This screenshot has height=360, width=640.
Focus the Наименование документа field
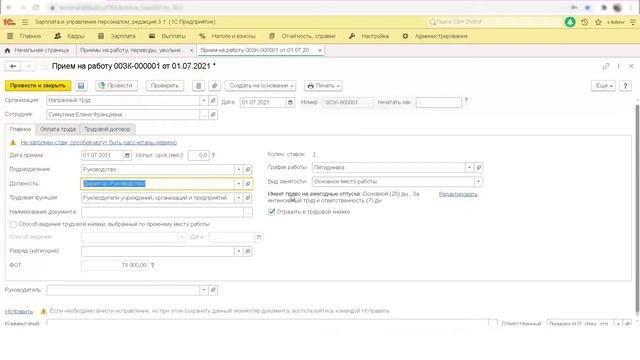click(162, 212)
